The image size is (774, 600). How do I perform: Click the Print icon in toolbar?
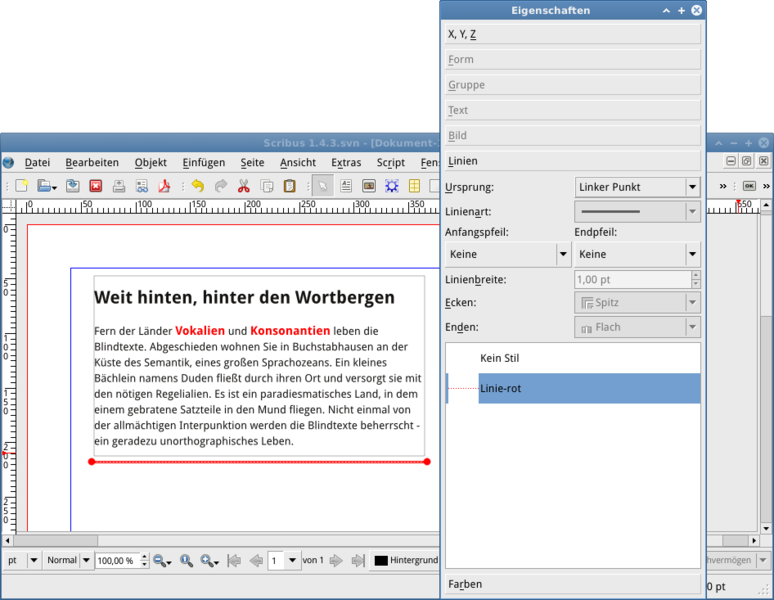pyautogui.click(x=119, y=186)
